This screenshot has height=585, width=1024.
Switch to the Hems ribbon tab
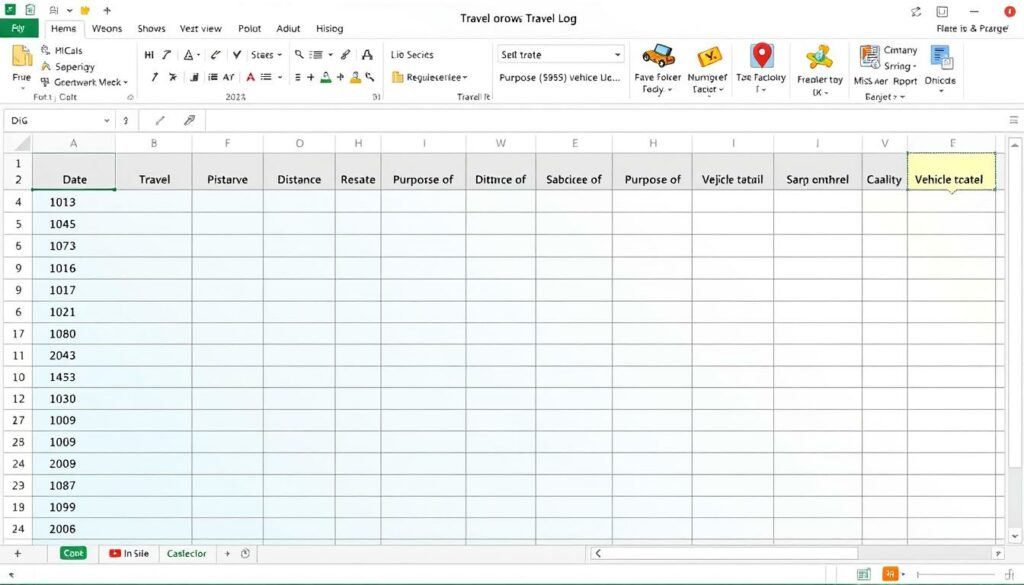pos(63,29)
